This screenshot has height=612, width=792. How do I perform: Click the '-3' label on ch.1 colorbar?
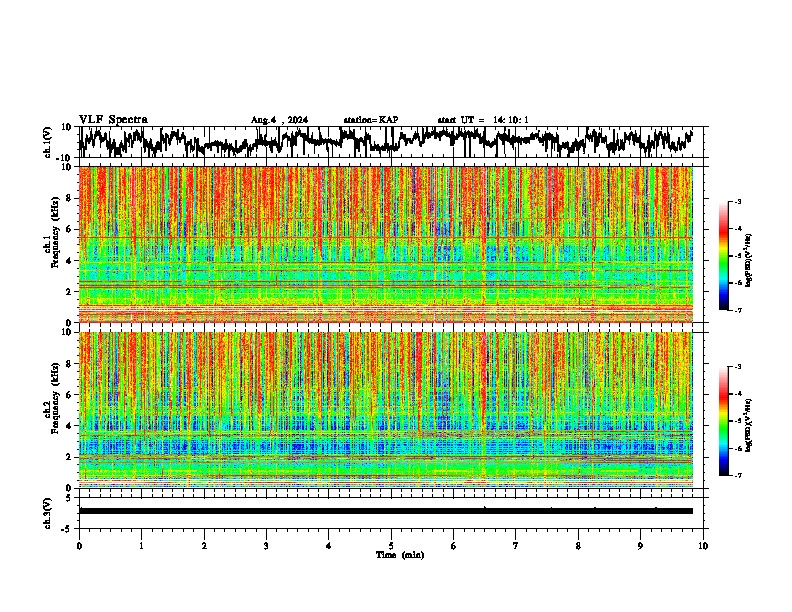tap(738, 202)
